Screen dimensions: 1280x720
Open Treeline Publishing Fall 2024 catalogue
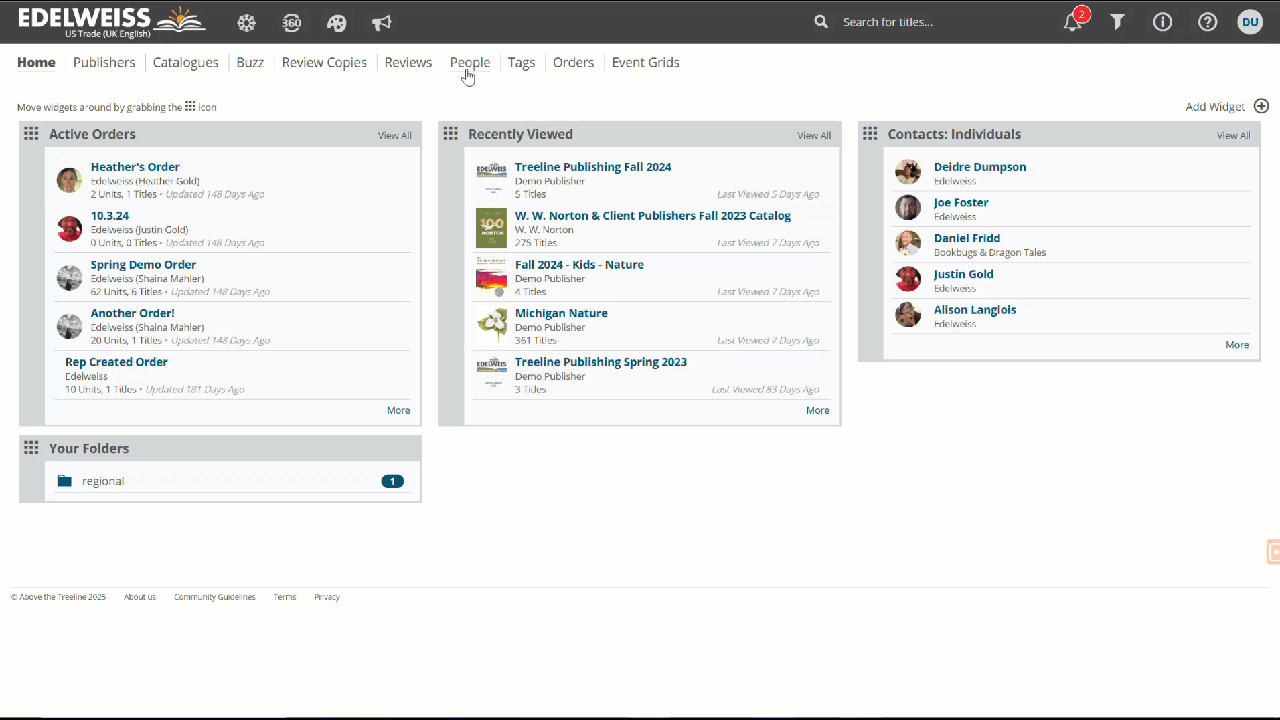click(593, 167)
